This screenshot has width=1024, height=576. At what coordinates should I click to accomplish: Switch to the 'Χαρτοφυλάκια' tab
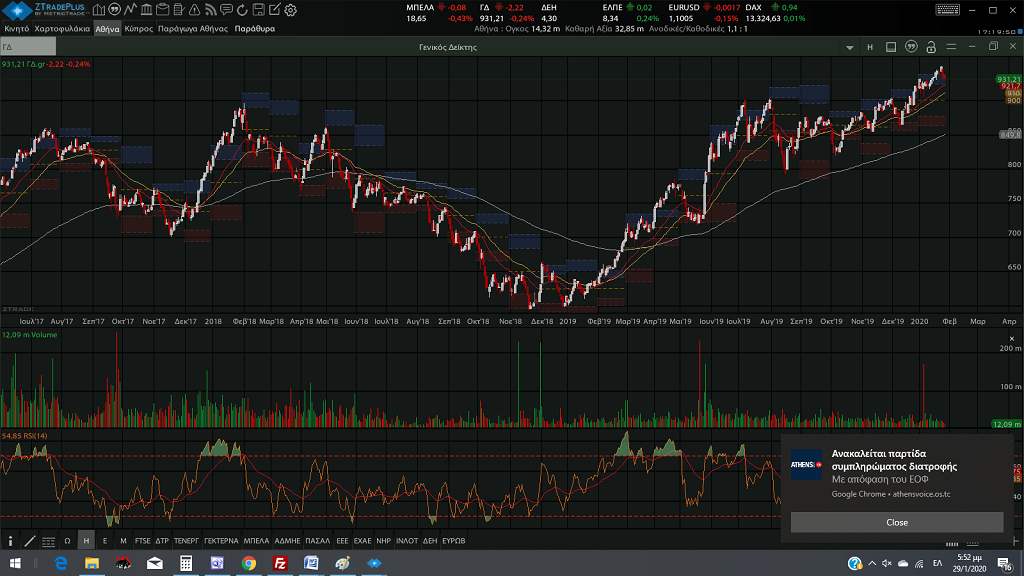click(62, 29)
